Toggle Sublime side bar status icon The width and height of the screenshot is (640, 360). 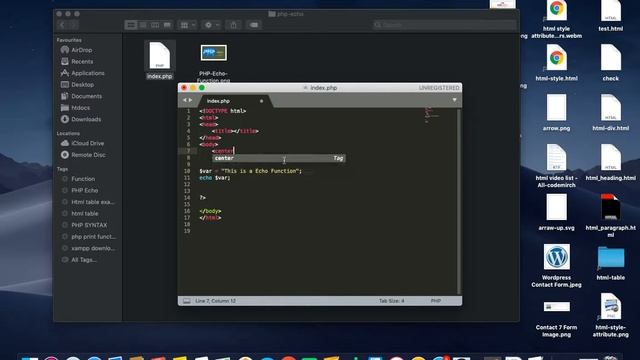[x=187, y=301]
